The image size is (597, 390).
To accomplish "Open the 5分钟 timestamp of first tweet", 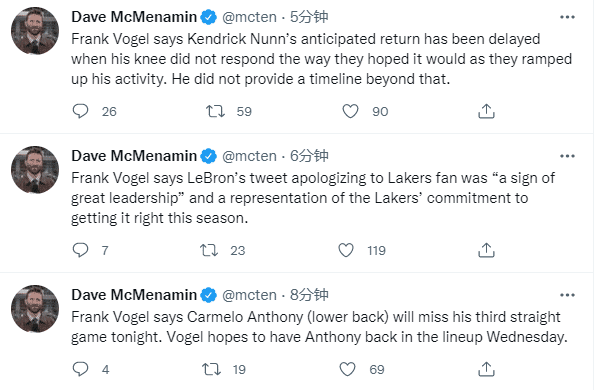I will coord(309,17).
